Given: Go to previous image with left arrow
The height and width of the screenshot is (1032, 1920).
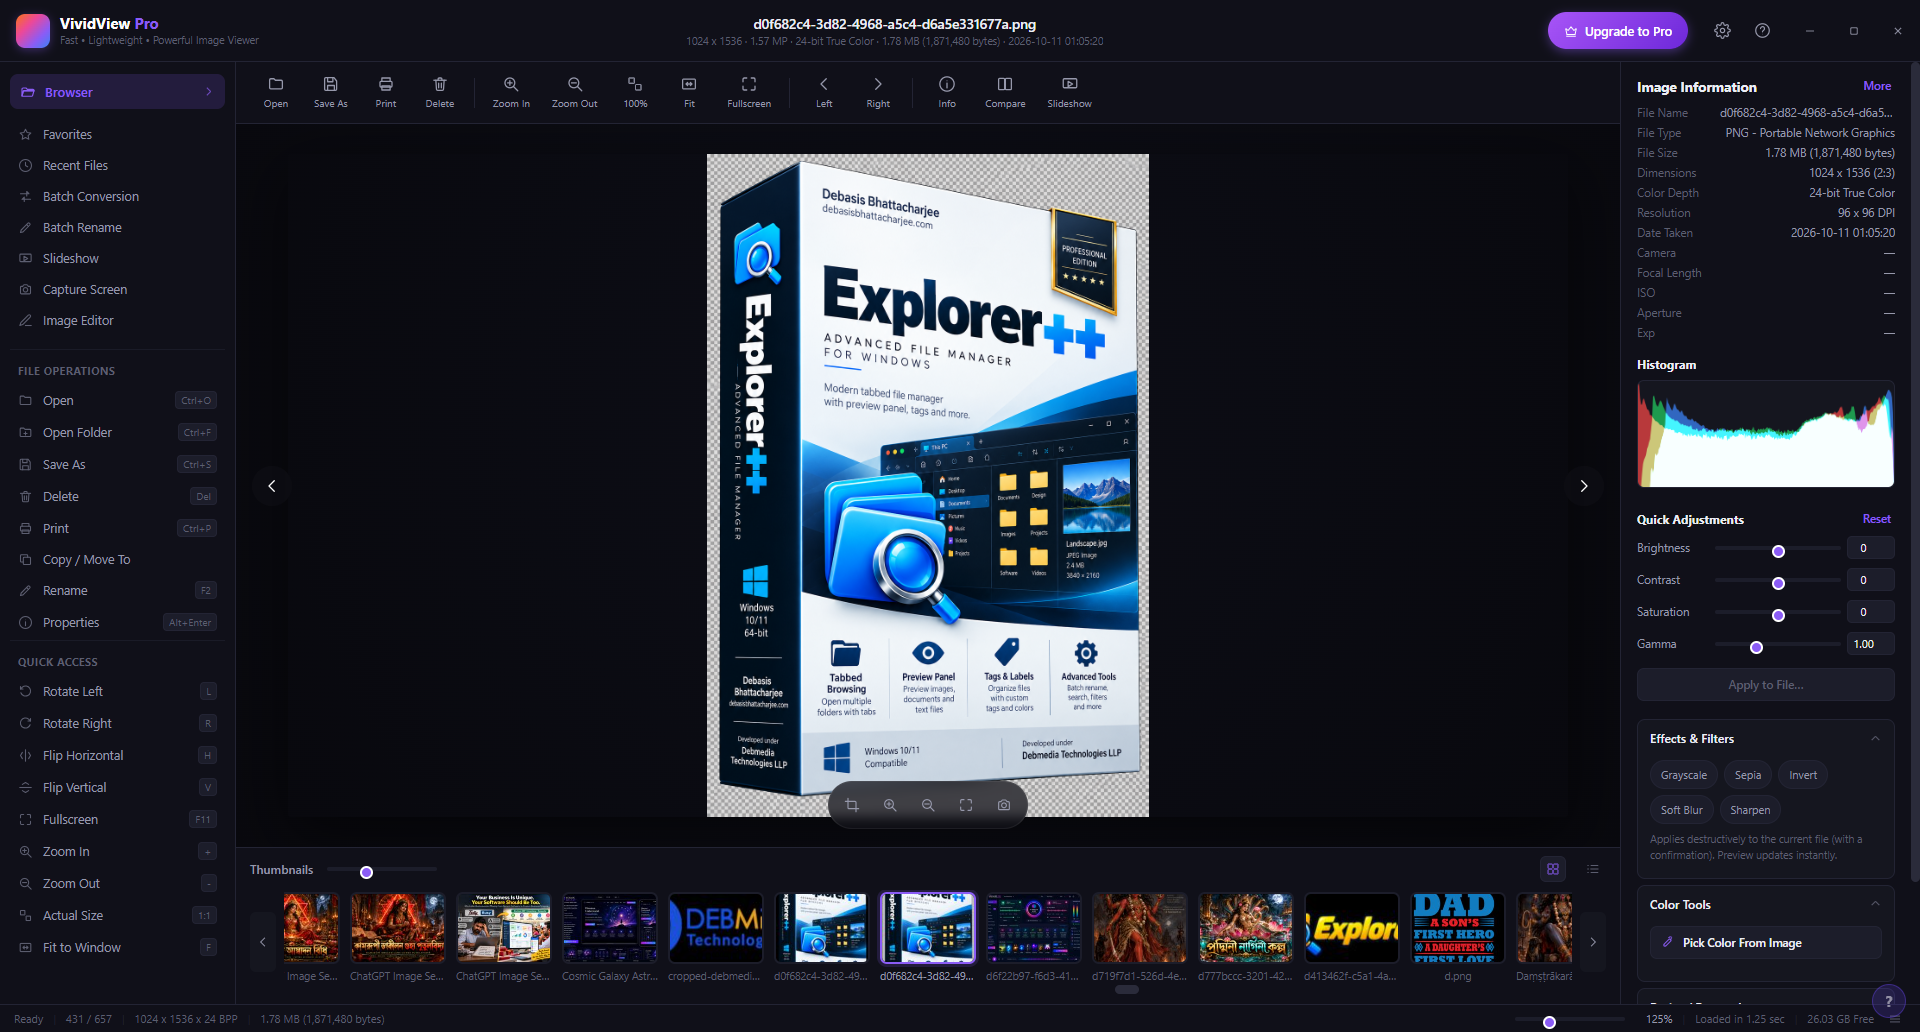Looking at the screenshot, I should coord(272,486).
